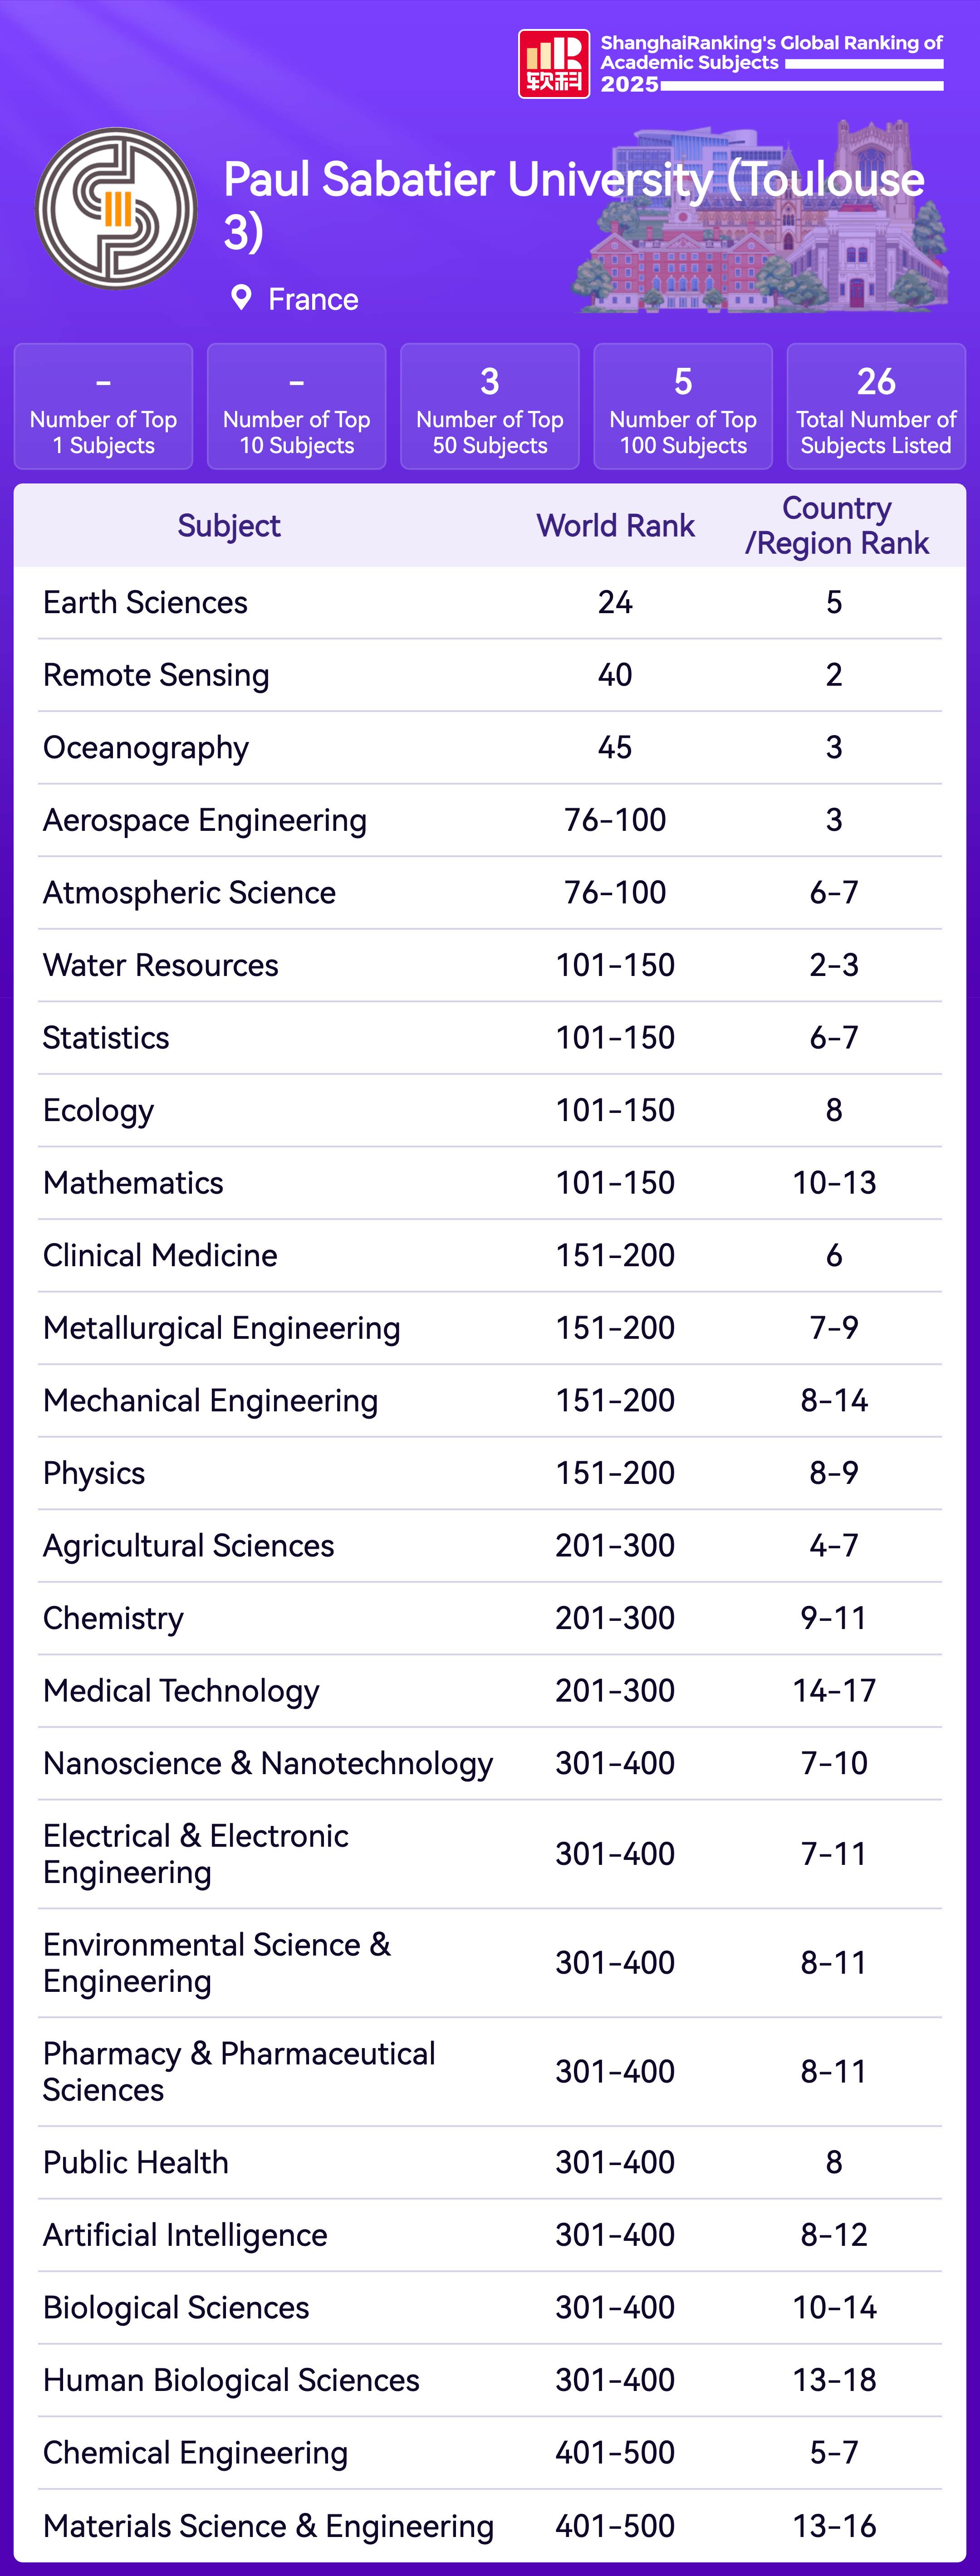Sort by the World Rank column header

tap(615, 526)
